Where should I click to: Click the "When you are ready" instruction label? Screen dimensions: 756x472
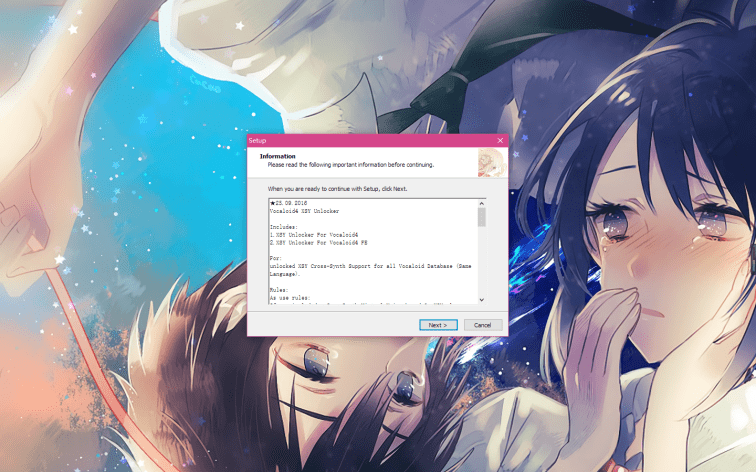point(337,188)
